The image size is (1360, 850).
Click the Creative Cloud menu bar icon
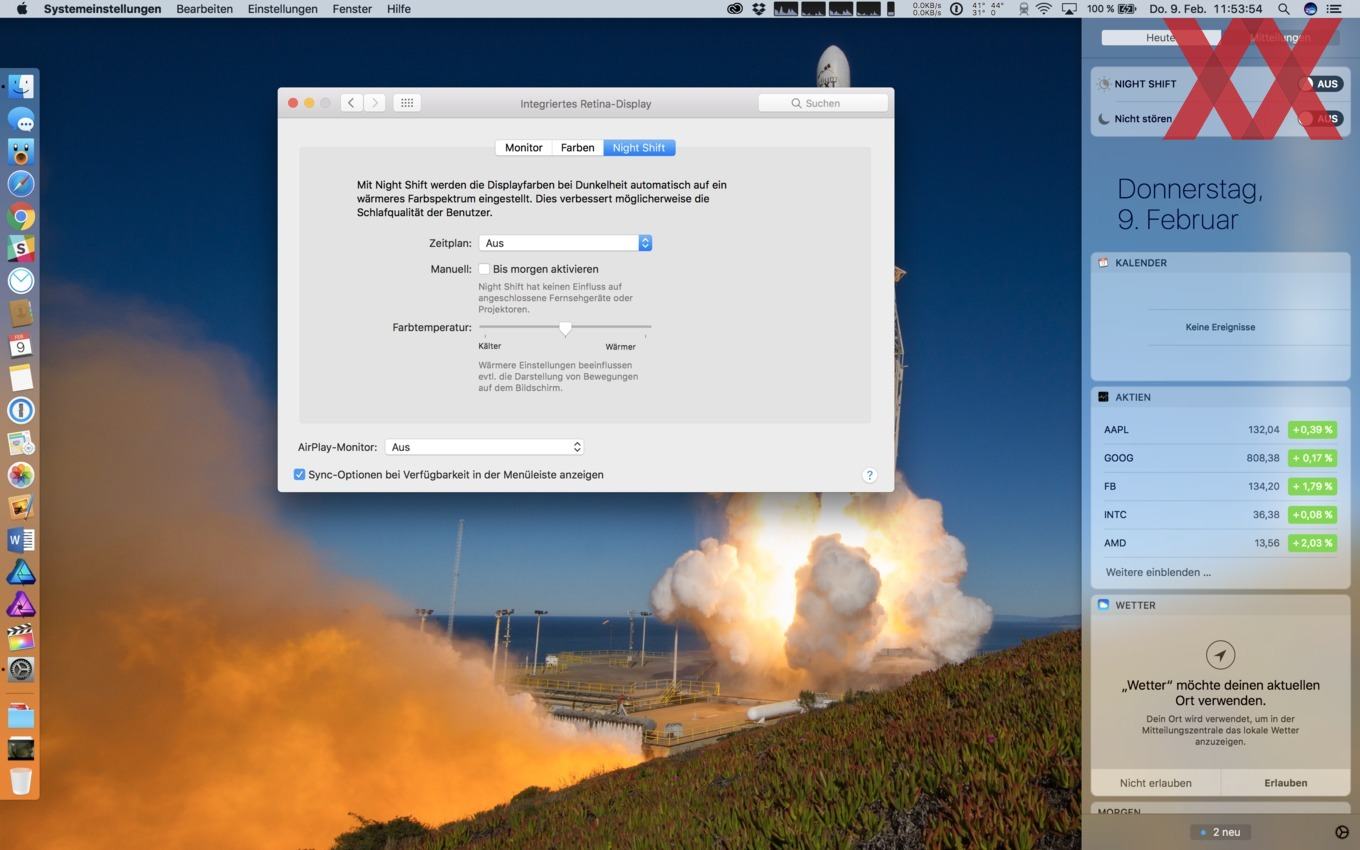735,9
